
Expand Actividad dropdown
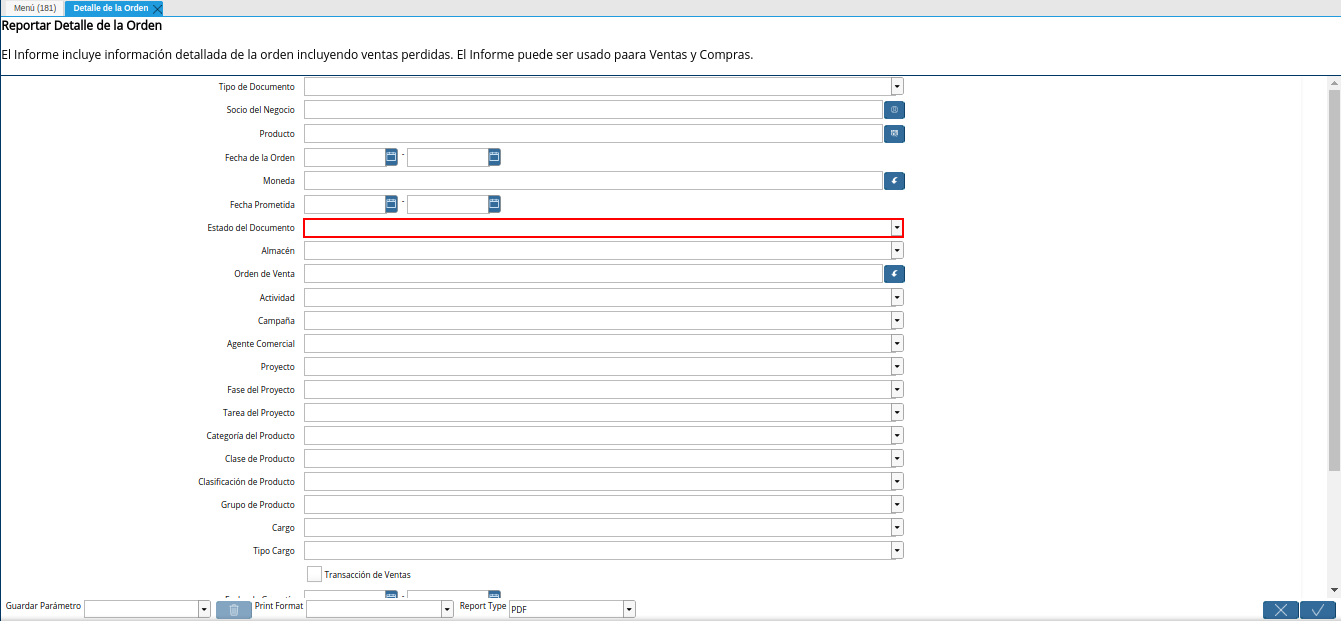(x=897, y=297)
